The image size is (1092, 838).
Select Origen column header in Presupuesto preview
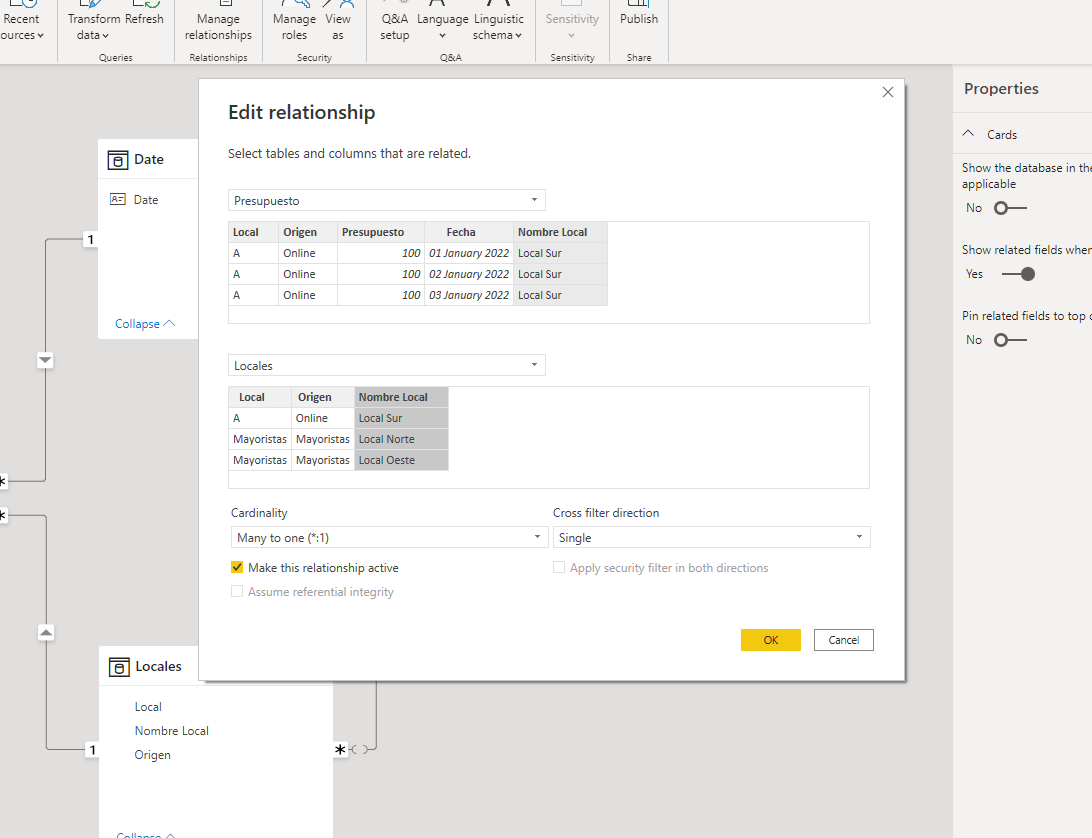pyautogui.click(x=308, y=232)
